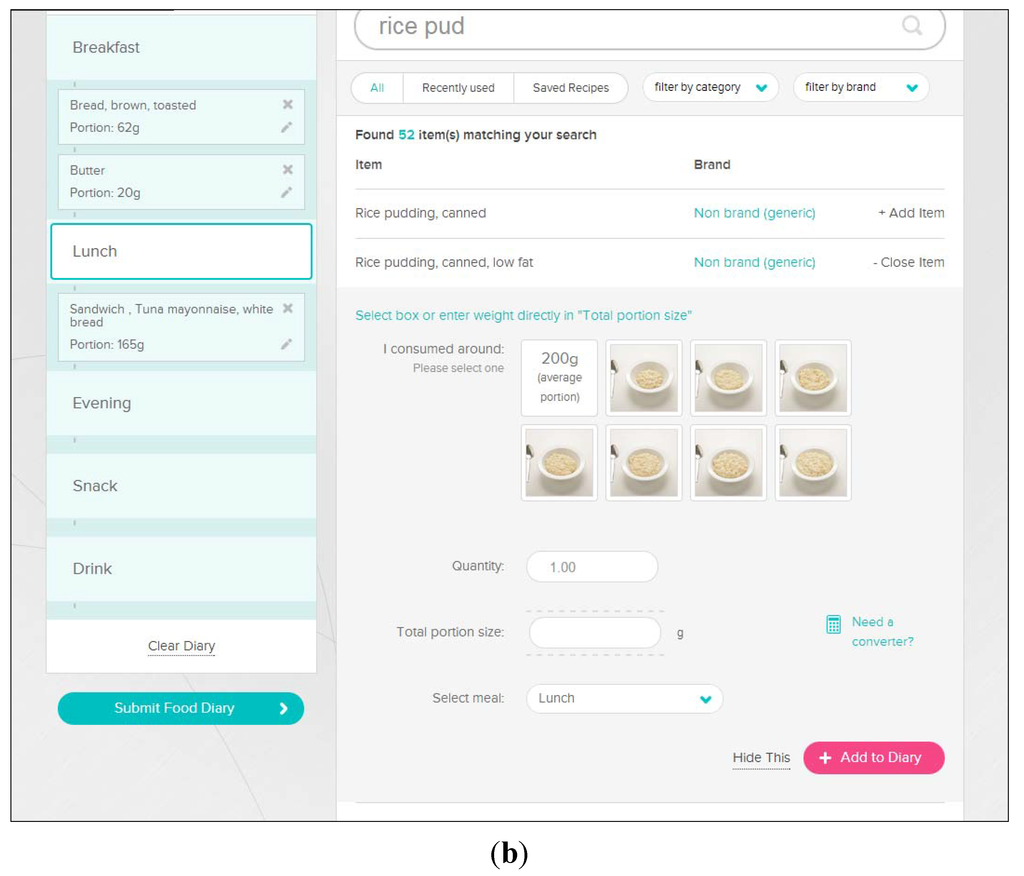Open the Select meal Lunch dropdown

click(624, 699)
